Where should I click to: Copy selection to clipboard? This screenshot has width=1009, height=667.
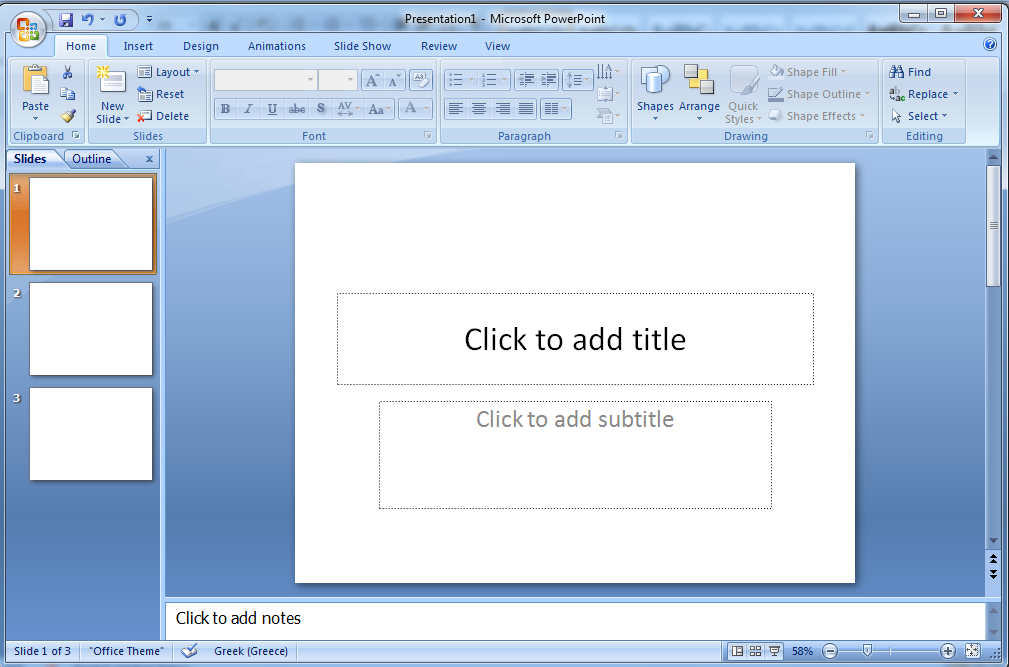point(68,94)
